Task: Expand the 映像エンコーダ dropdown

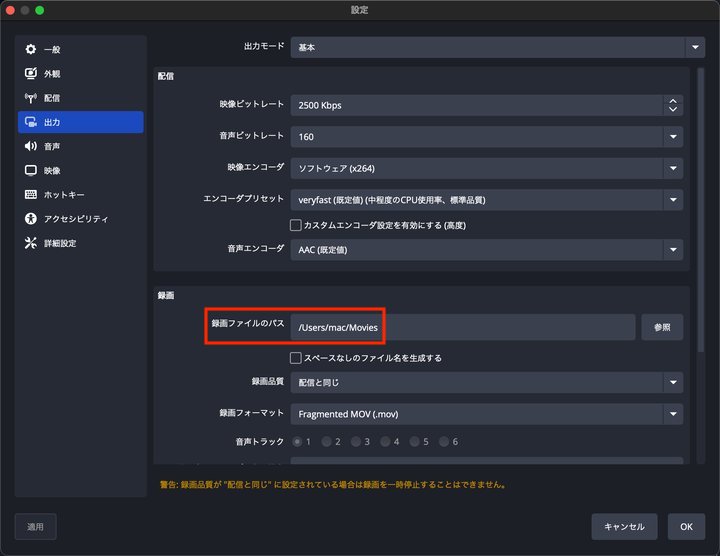Action: pos(487,167)
